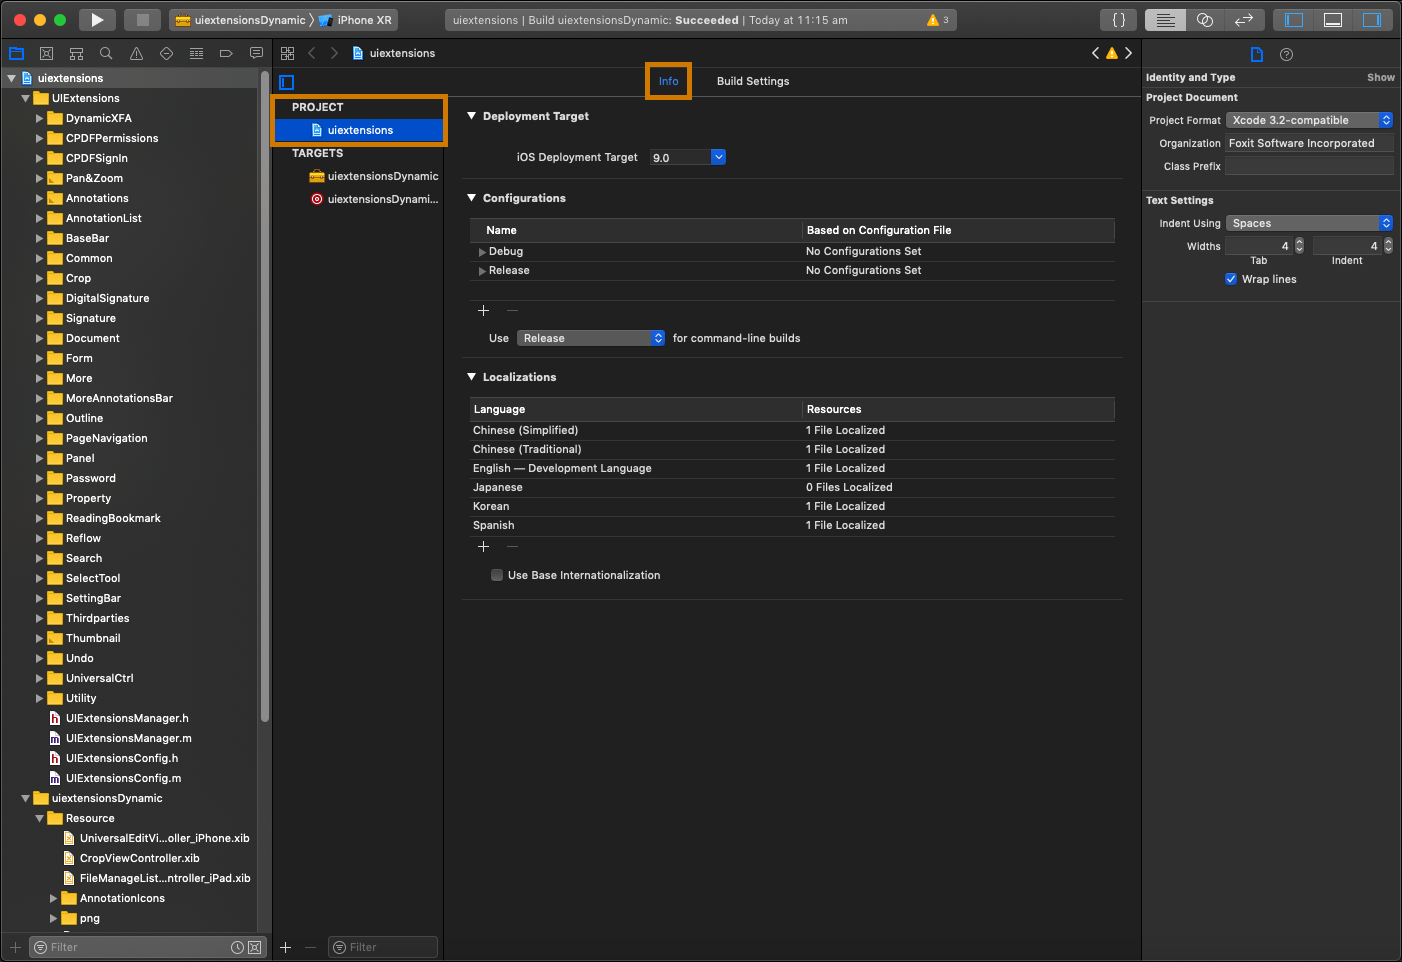Toggle the Debug area visibility
The width and height of the screenshot is (1402, 962).
(x=1333, y=19)
